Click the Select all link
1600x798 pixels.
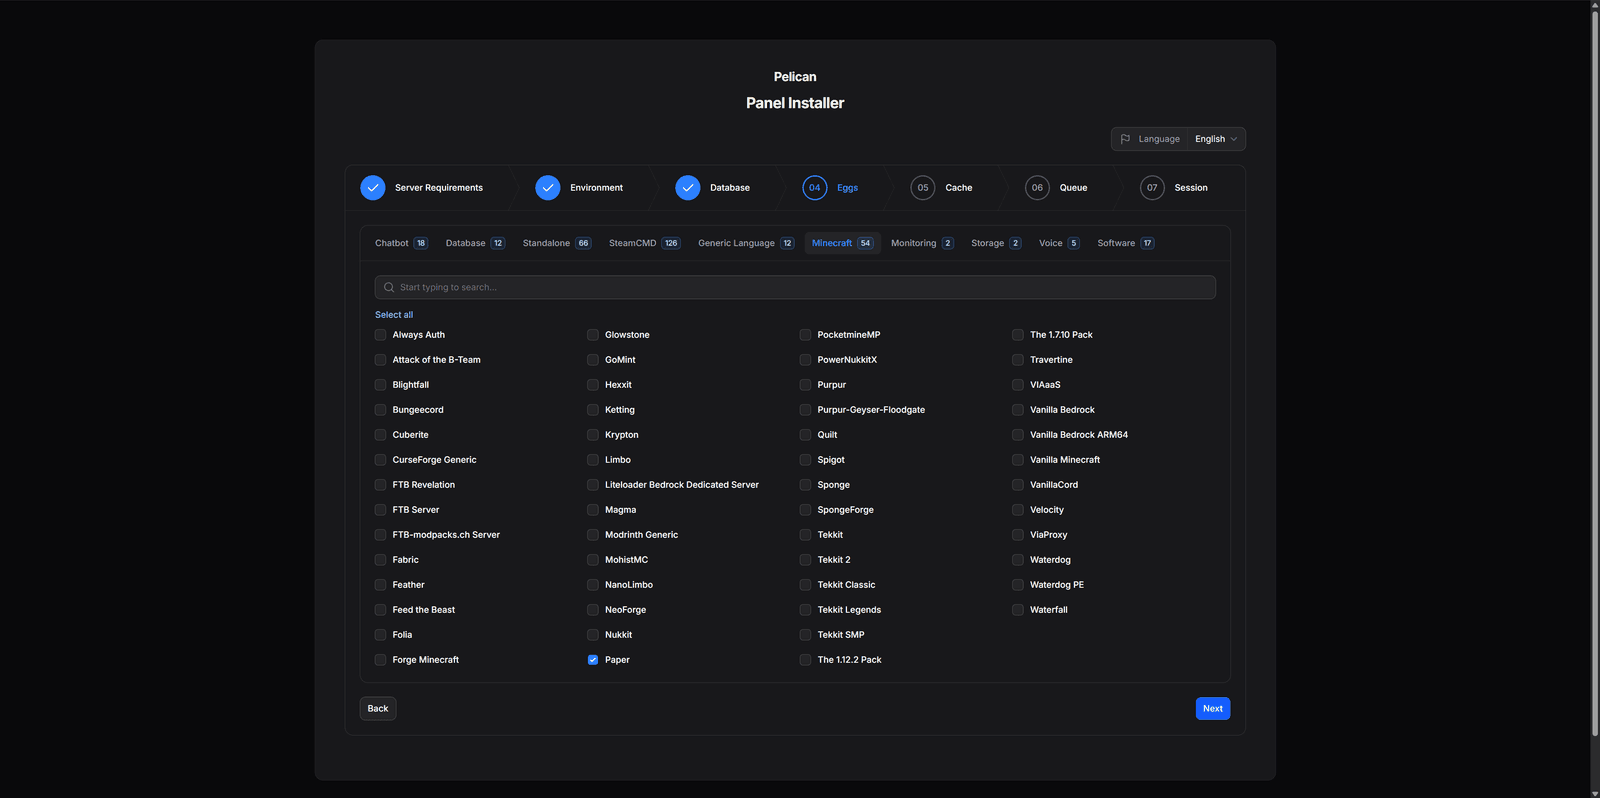click(394, 315)
